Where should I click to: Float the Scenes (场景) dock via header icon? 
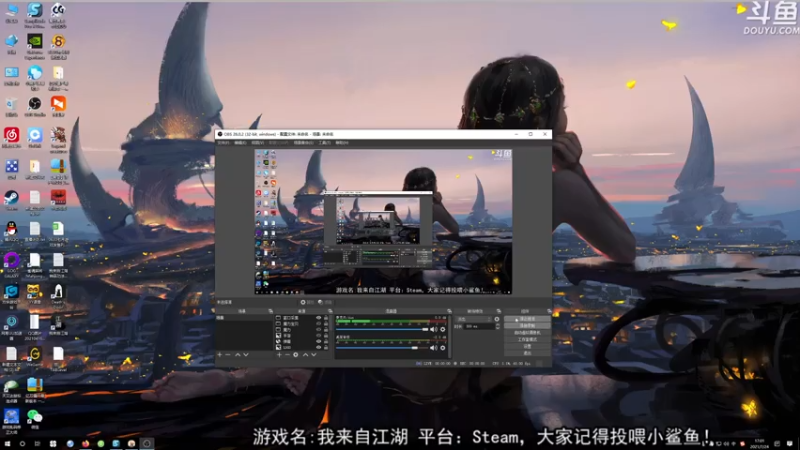tap(270, 311)
